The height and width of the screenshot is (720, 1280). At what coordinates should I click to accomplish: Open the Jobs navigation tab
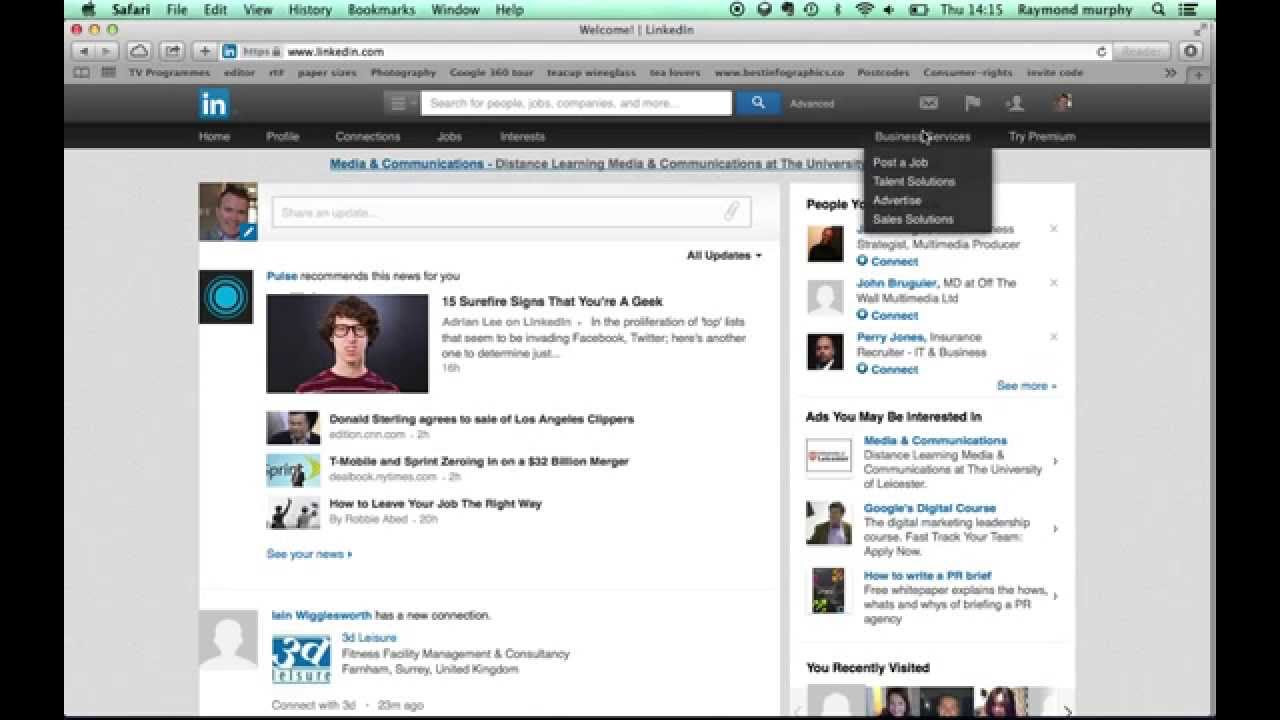click(449, 136)
